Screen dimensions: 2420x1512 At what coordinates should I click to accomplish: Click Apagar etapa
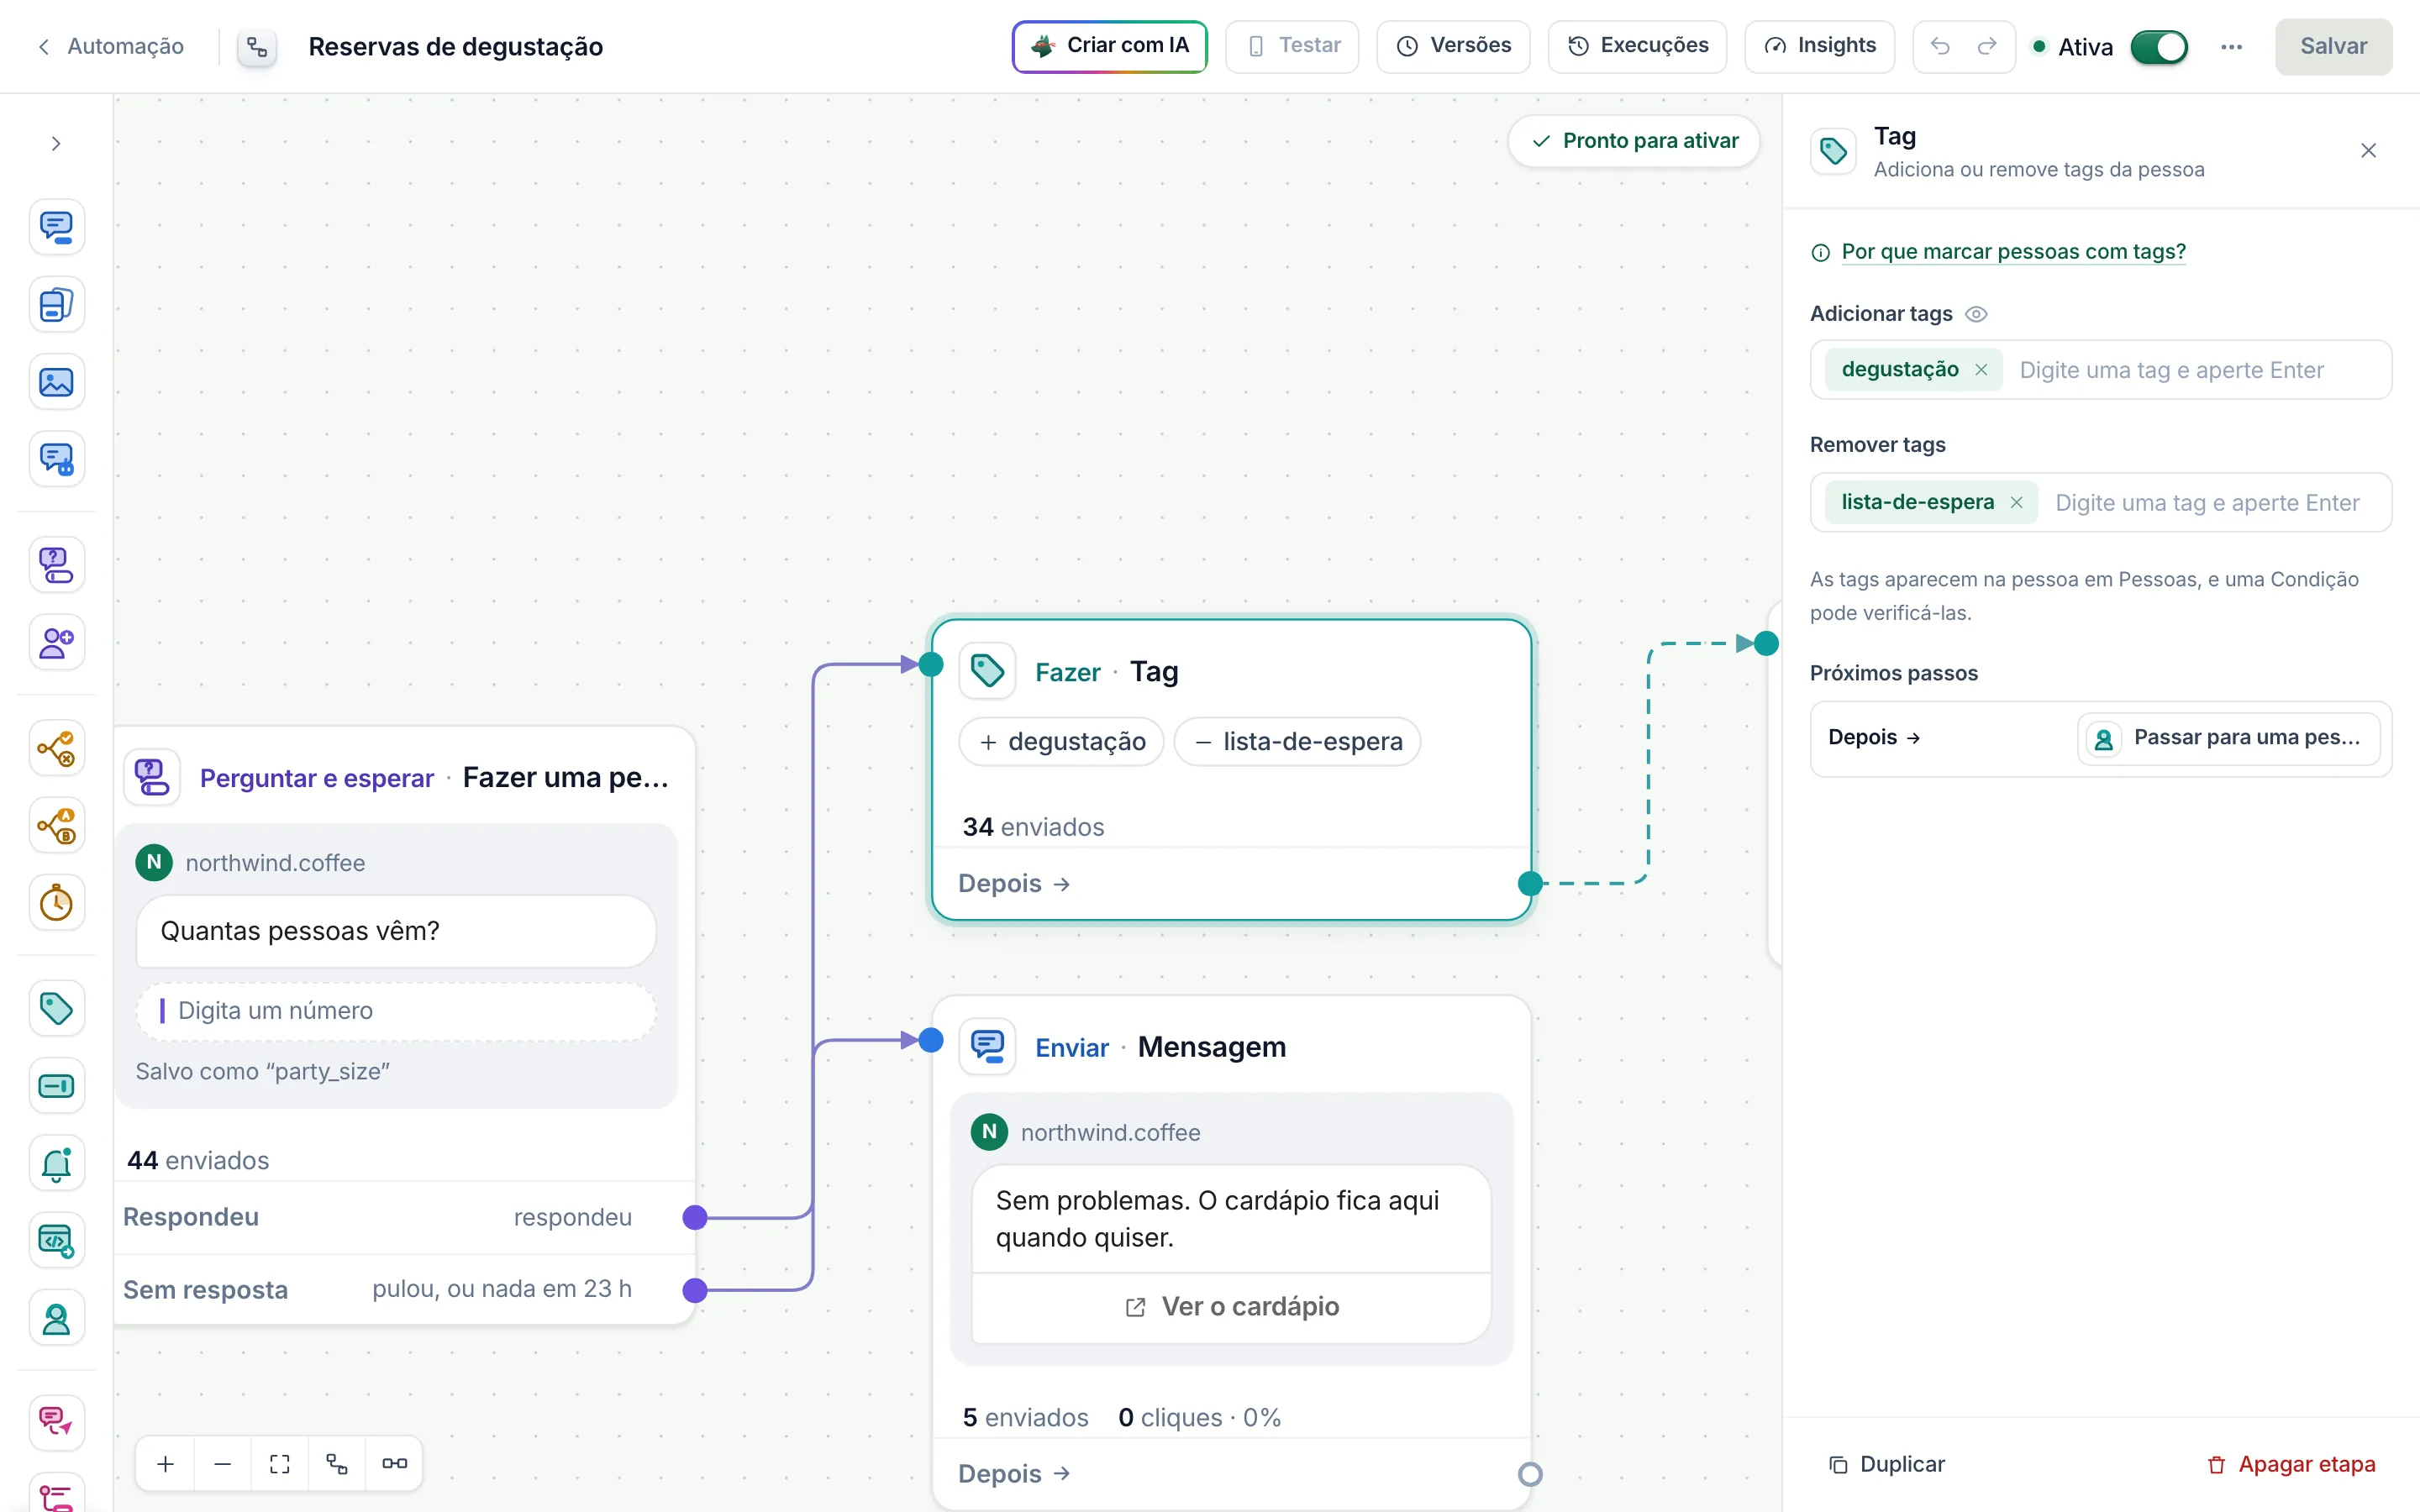pyautogui.click(x=2291, y=1464)
